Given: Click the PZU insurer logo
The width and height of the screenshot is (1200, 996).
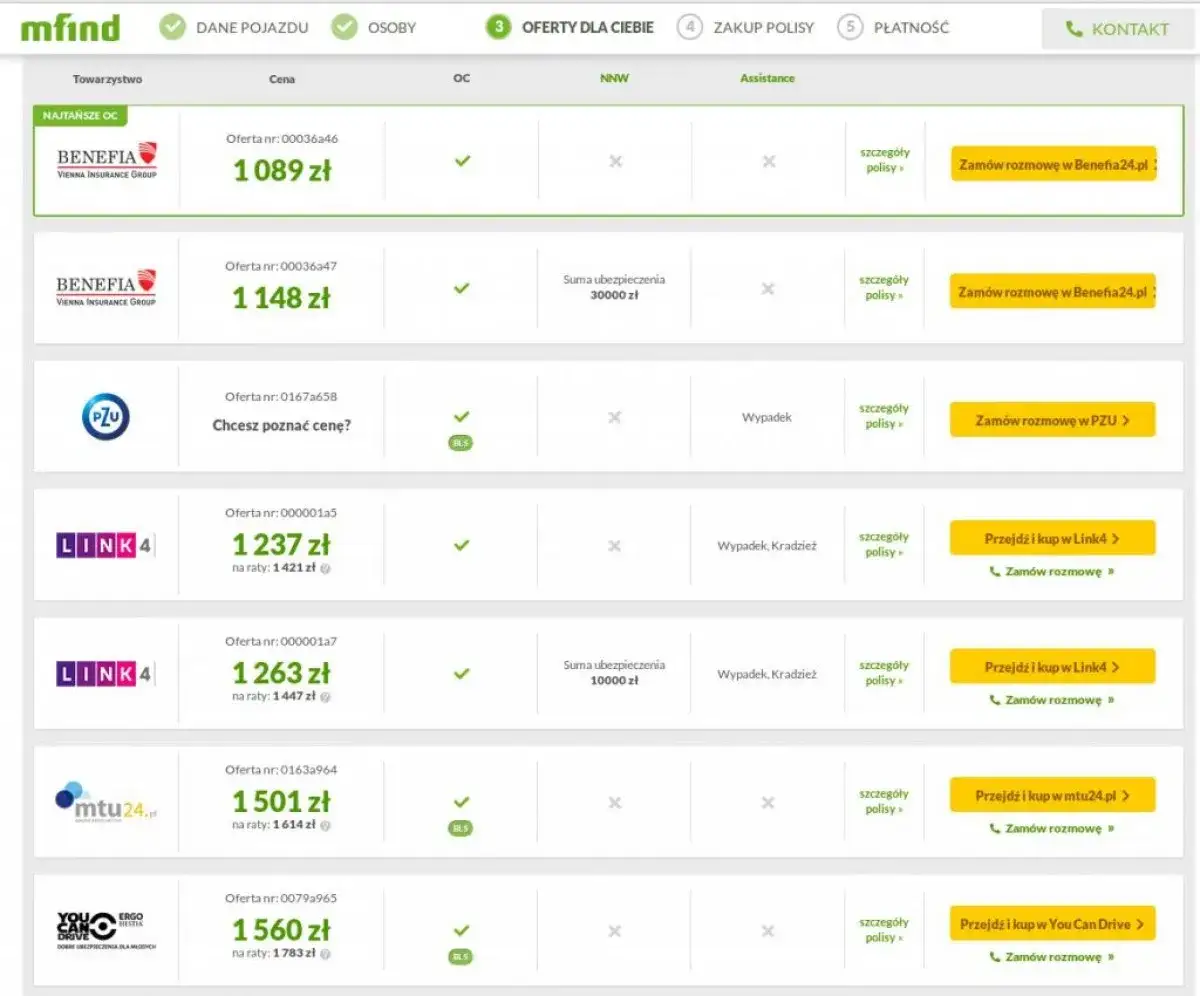Looking at the screenshot, I should (x=106, y=417).
